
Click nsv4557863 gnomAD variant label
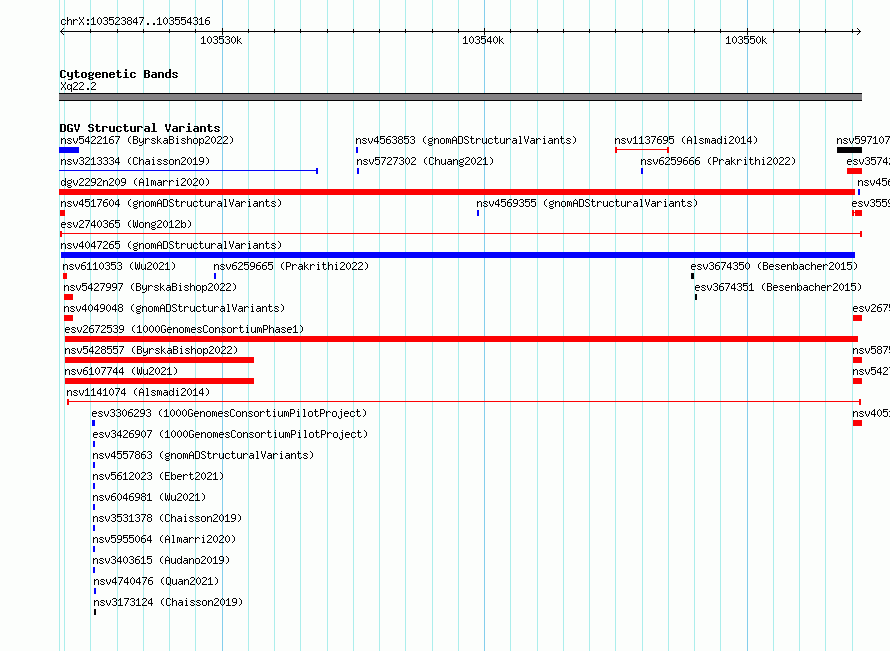(203, 455)
